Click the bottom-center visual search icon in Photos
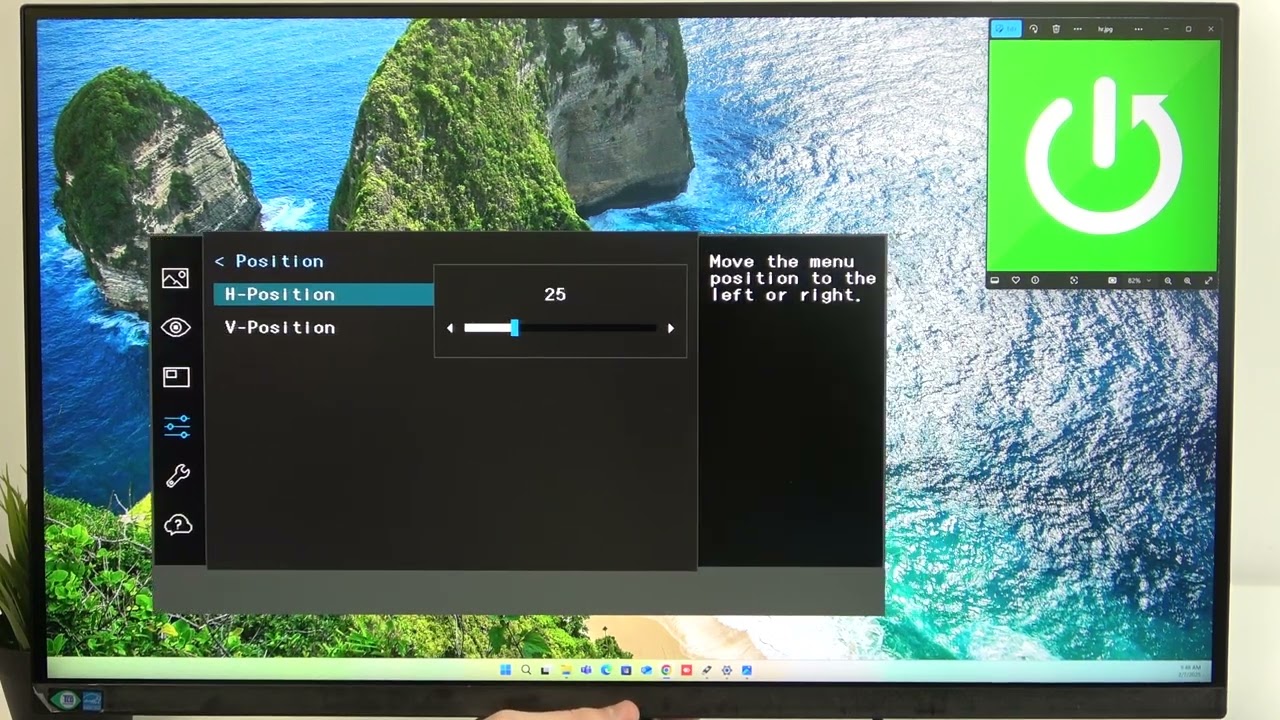1280x720 pixels. pyautogui.click(x=1074, y=280)
